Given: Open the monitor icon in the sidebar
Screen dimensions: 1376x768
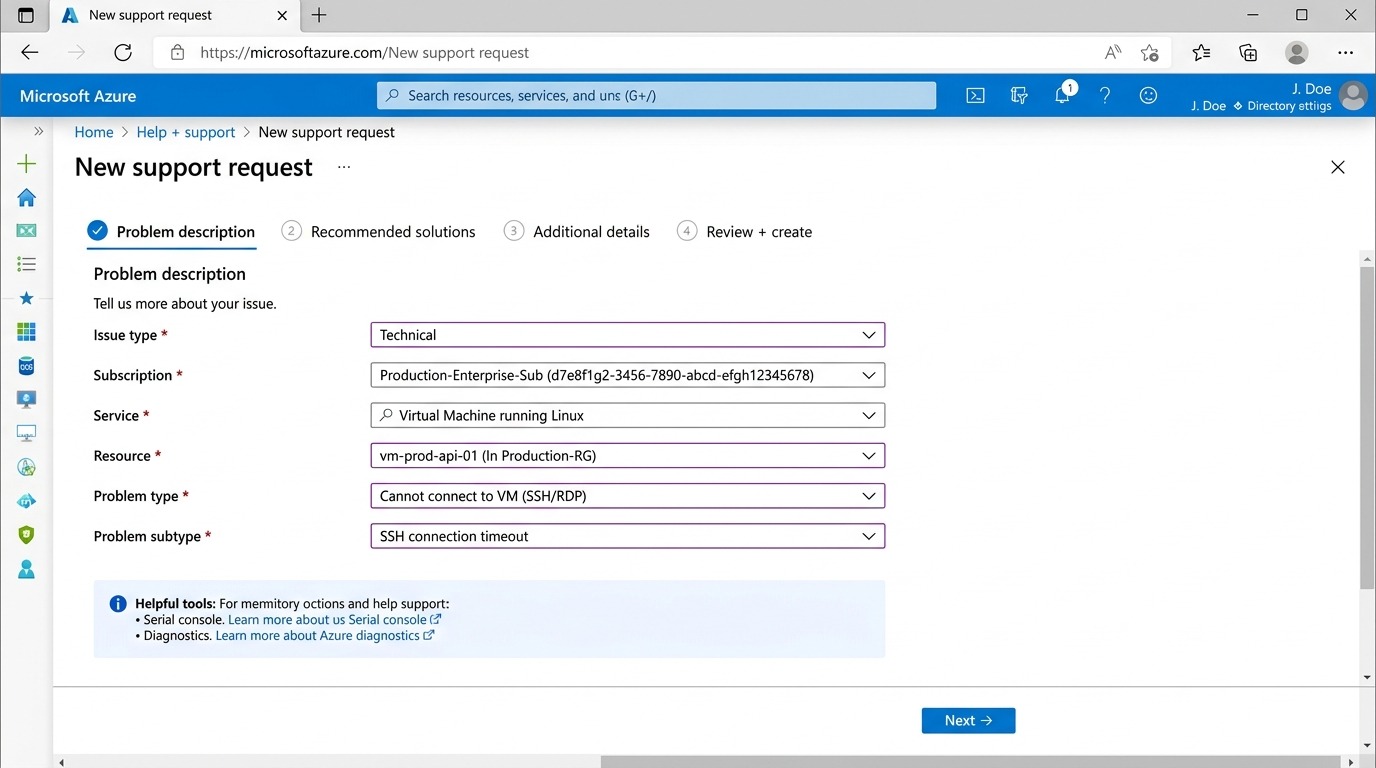Looking at the screenshot, I should pos(27,433).
